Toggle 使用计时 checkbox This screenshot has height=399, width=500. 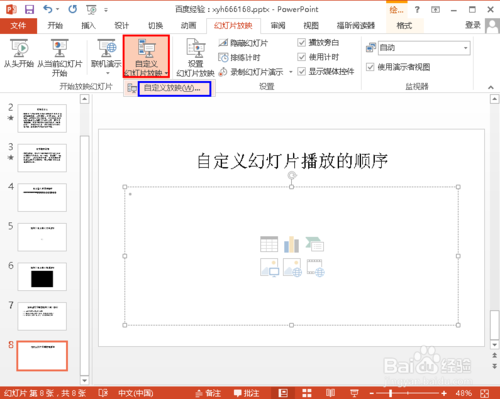(x=301, y=57)
